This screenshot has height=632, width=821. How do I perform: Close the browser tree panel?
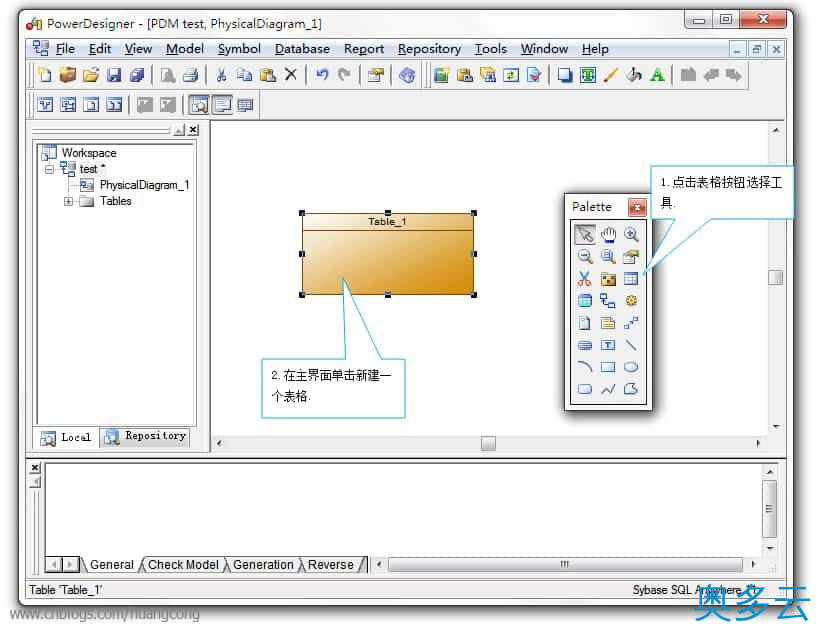click(193, 129)
